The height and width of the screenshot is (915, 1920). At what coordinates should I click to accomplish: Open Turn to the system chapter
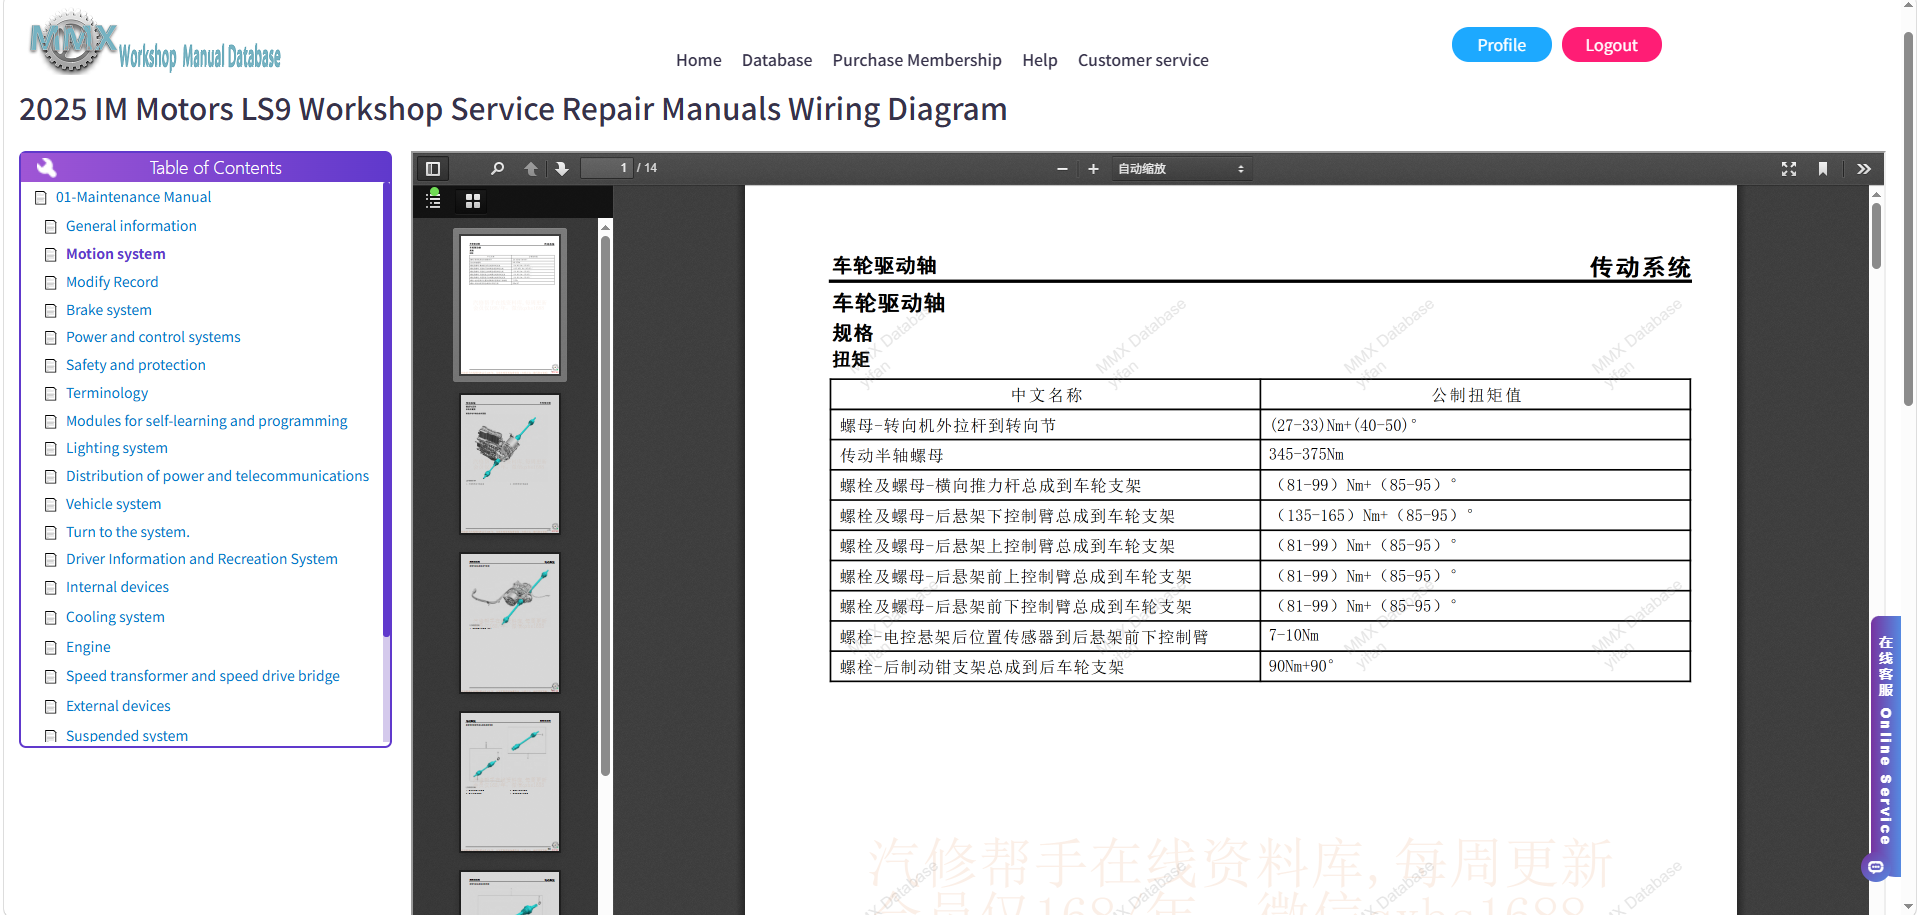click(x=128, y=532)
